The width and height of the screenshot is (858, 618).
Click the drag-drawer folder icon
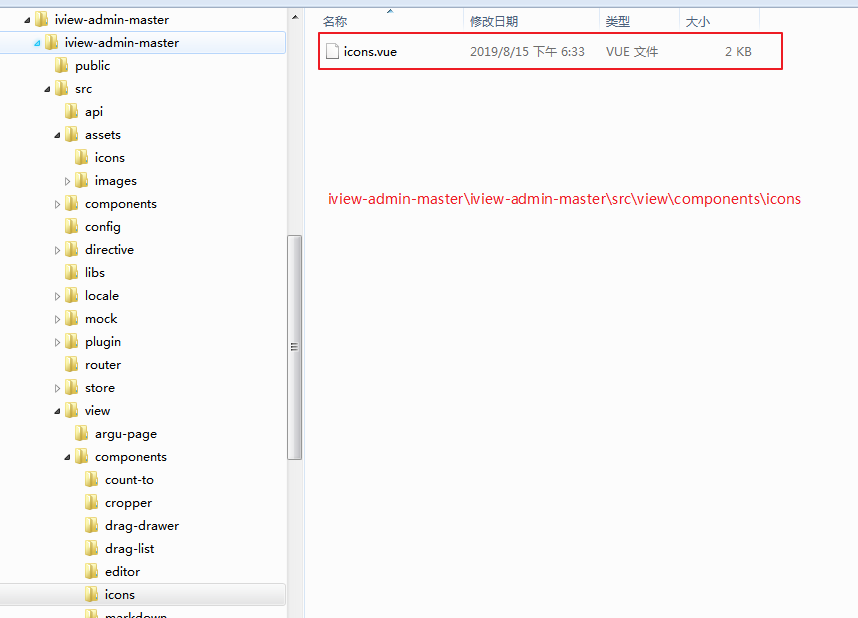coord(91,525)
